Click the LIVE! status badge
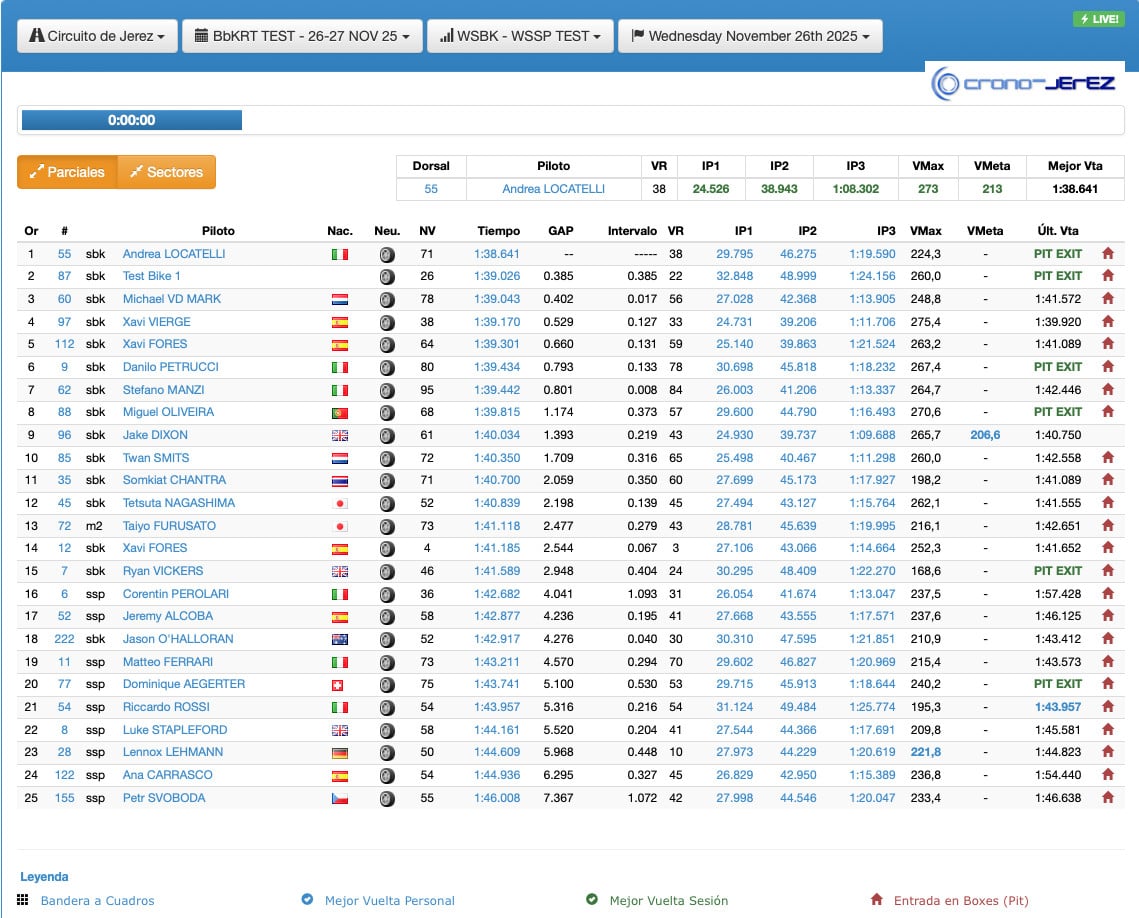The height and width of the screenshot is (918, 1139). pyautogui.click(x=1098, y=19)
